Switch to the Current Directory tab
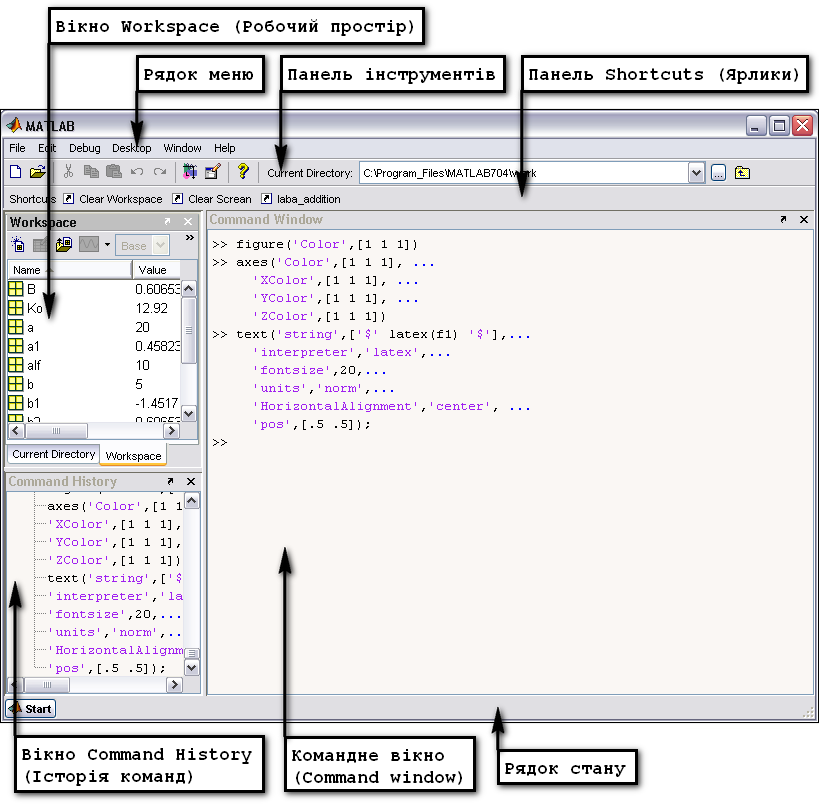This screenshot has height=805, width=819. click(x=53, y=454)
